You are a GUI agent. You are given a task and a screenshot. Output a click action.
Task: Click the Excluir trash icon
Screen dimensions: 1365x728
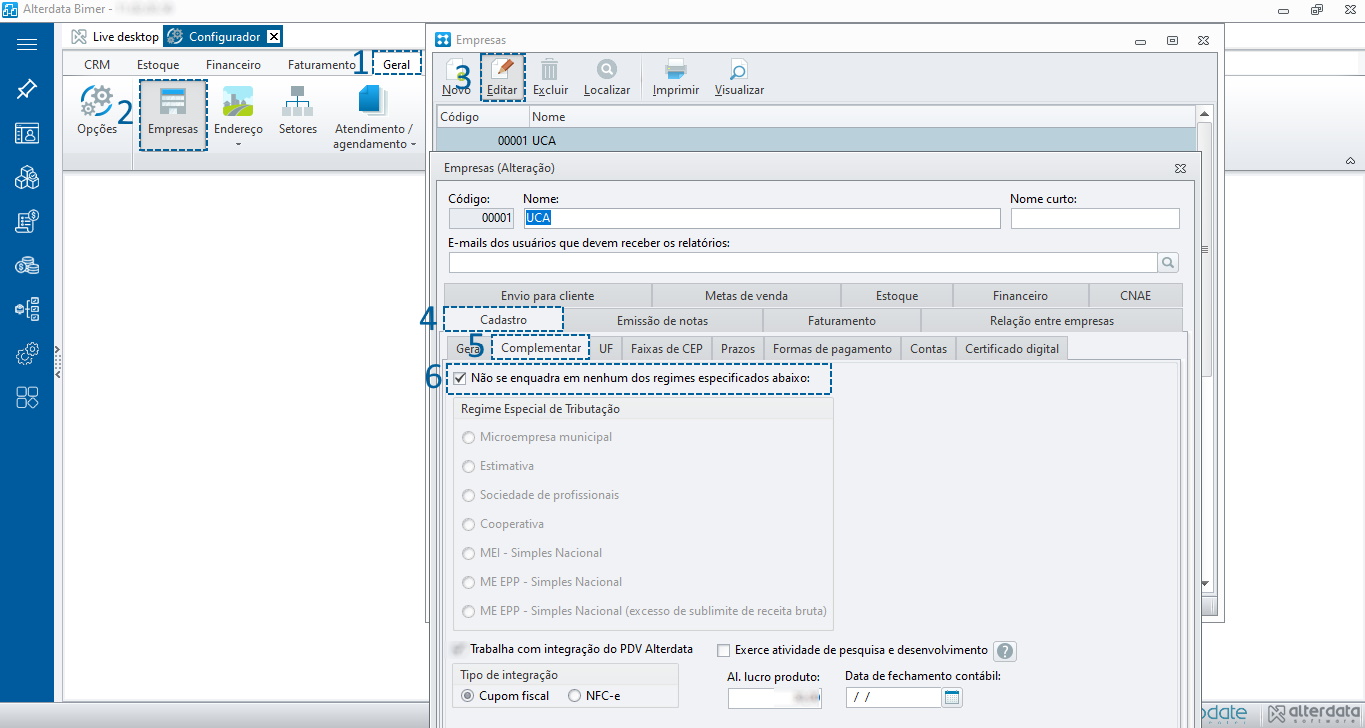[549, 71]
